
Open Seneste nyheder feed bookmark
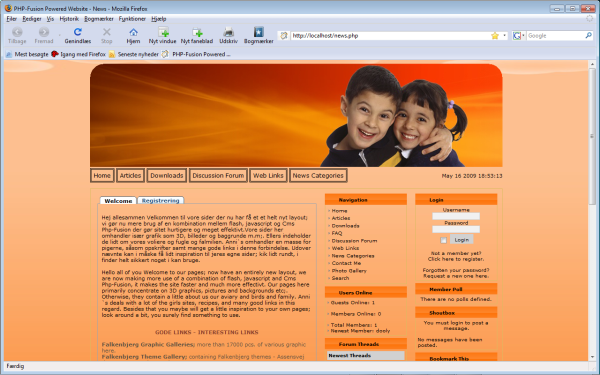tap(134, 54)
